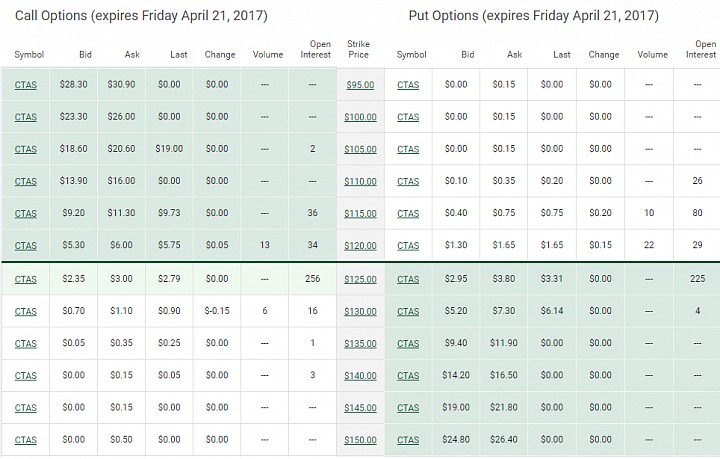Select the $140.00 strike price link

pos(360,375)
